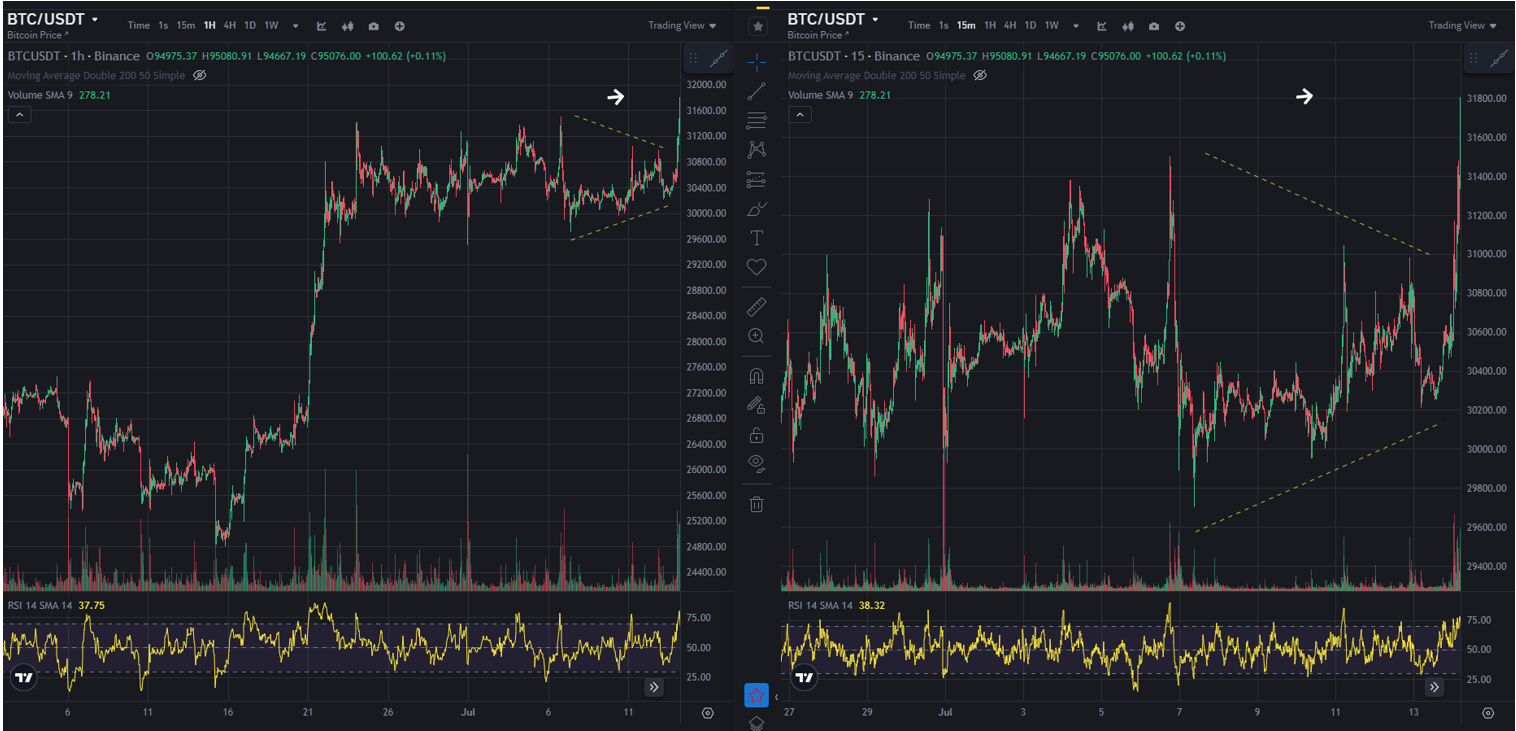Expand more timeframes arrow in left chart

(296, 26)
